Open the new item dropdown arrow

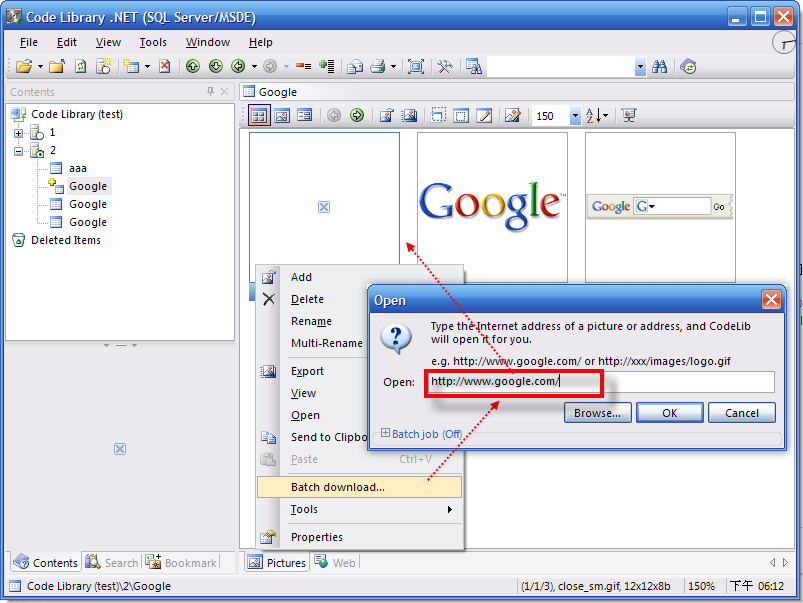click(147, 67)
